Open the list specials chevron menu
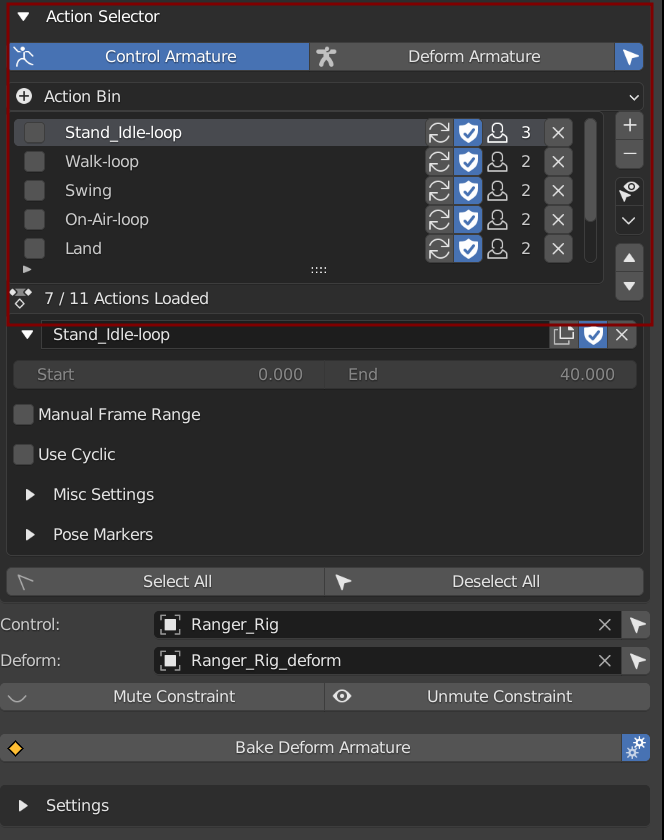664x840 pixels. (x=629, y=220)
